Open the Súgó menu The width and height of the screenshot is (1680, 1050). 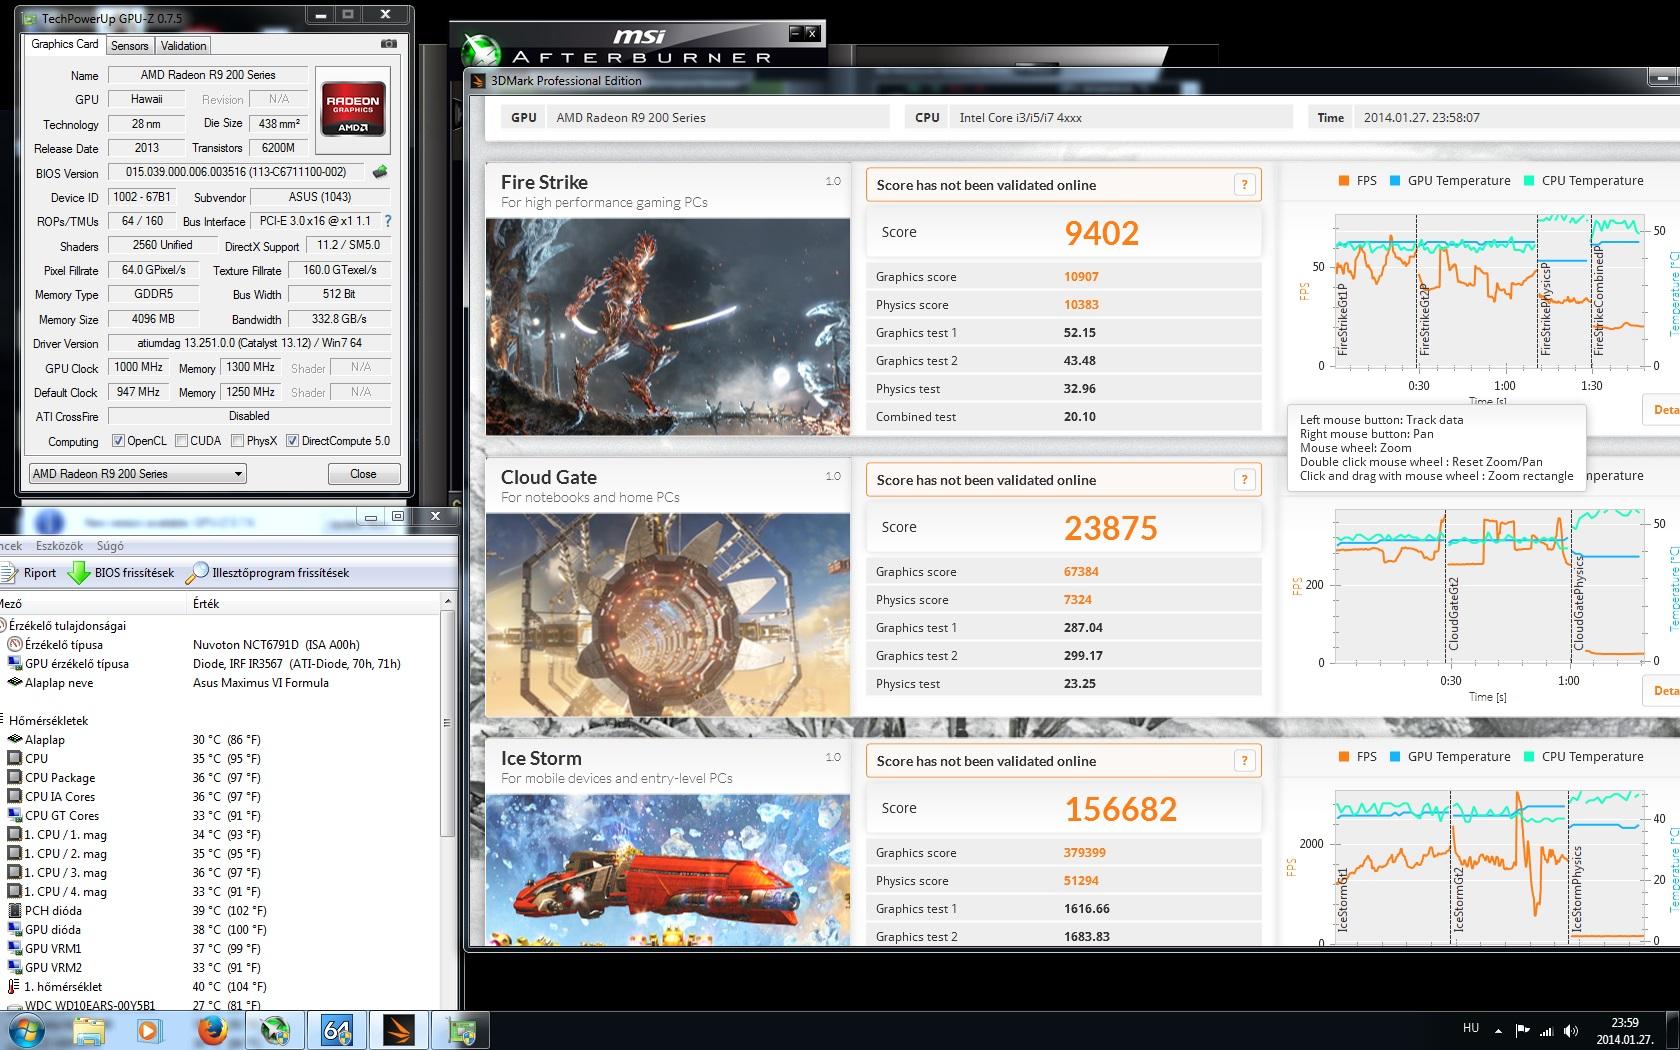pos(110,546)
